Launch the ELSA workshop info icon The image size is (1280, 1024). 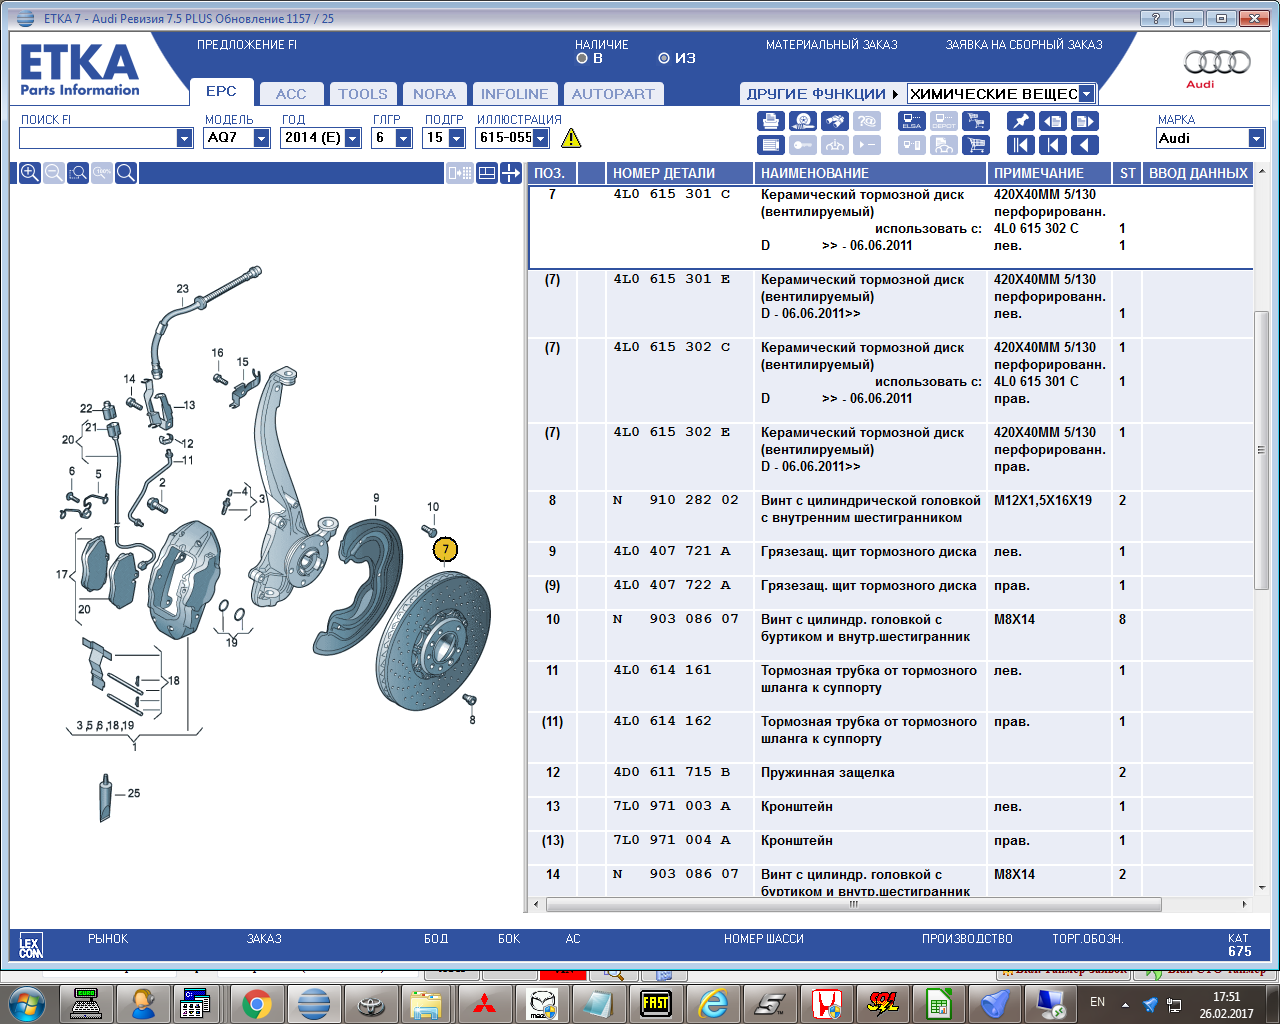pos(912,121)
